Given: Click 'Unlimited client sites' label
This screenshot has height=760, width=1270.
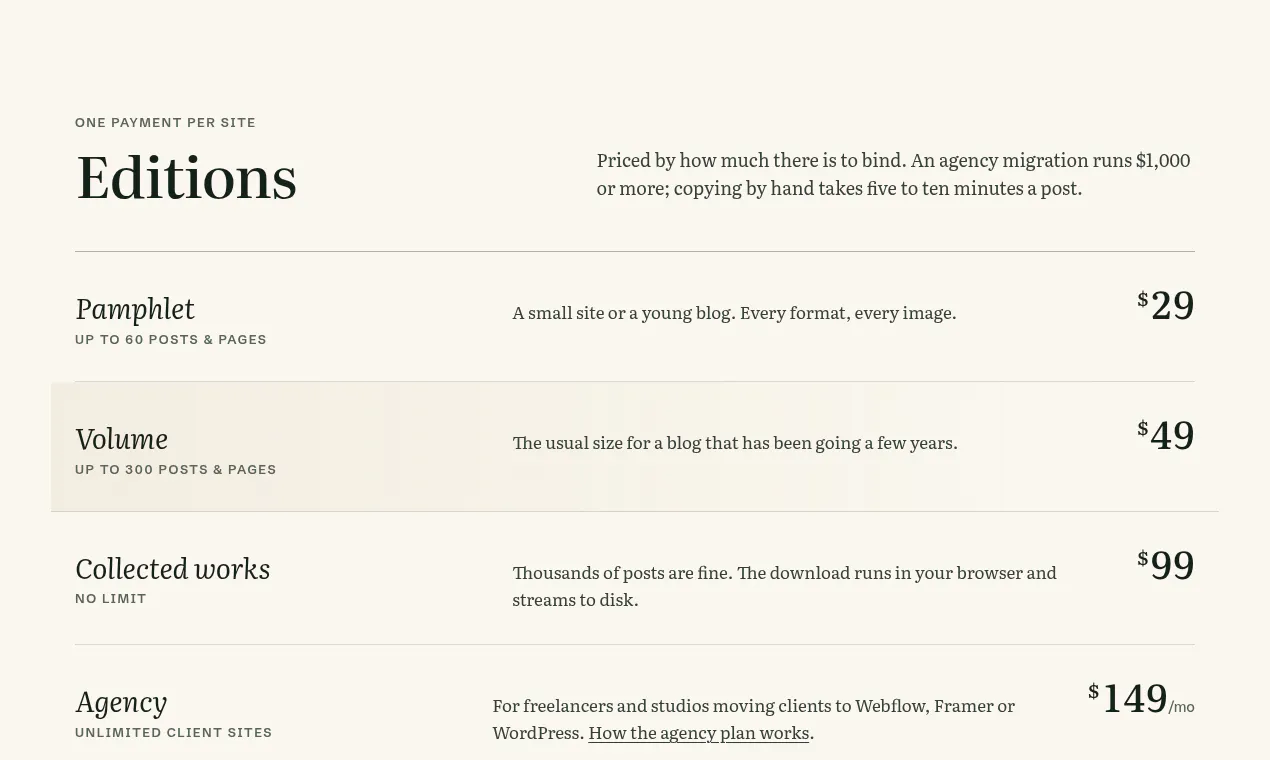Looking at the screenshot, I should click(174, 733).
